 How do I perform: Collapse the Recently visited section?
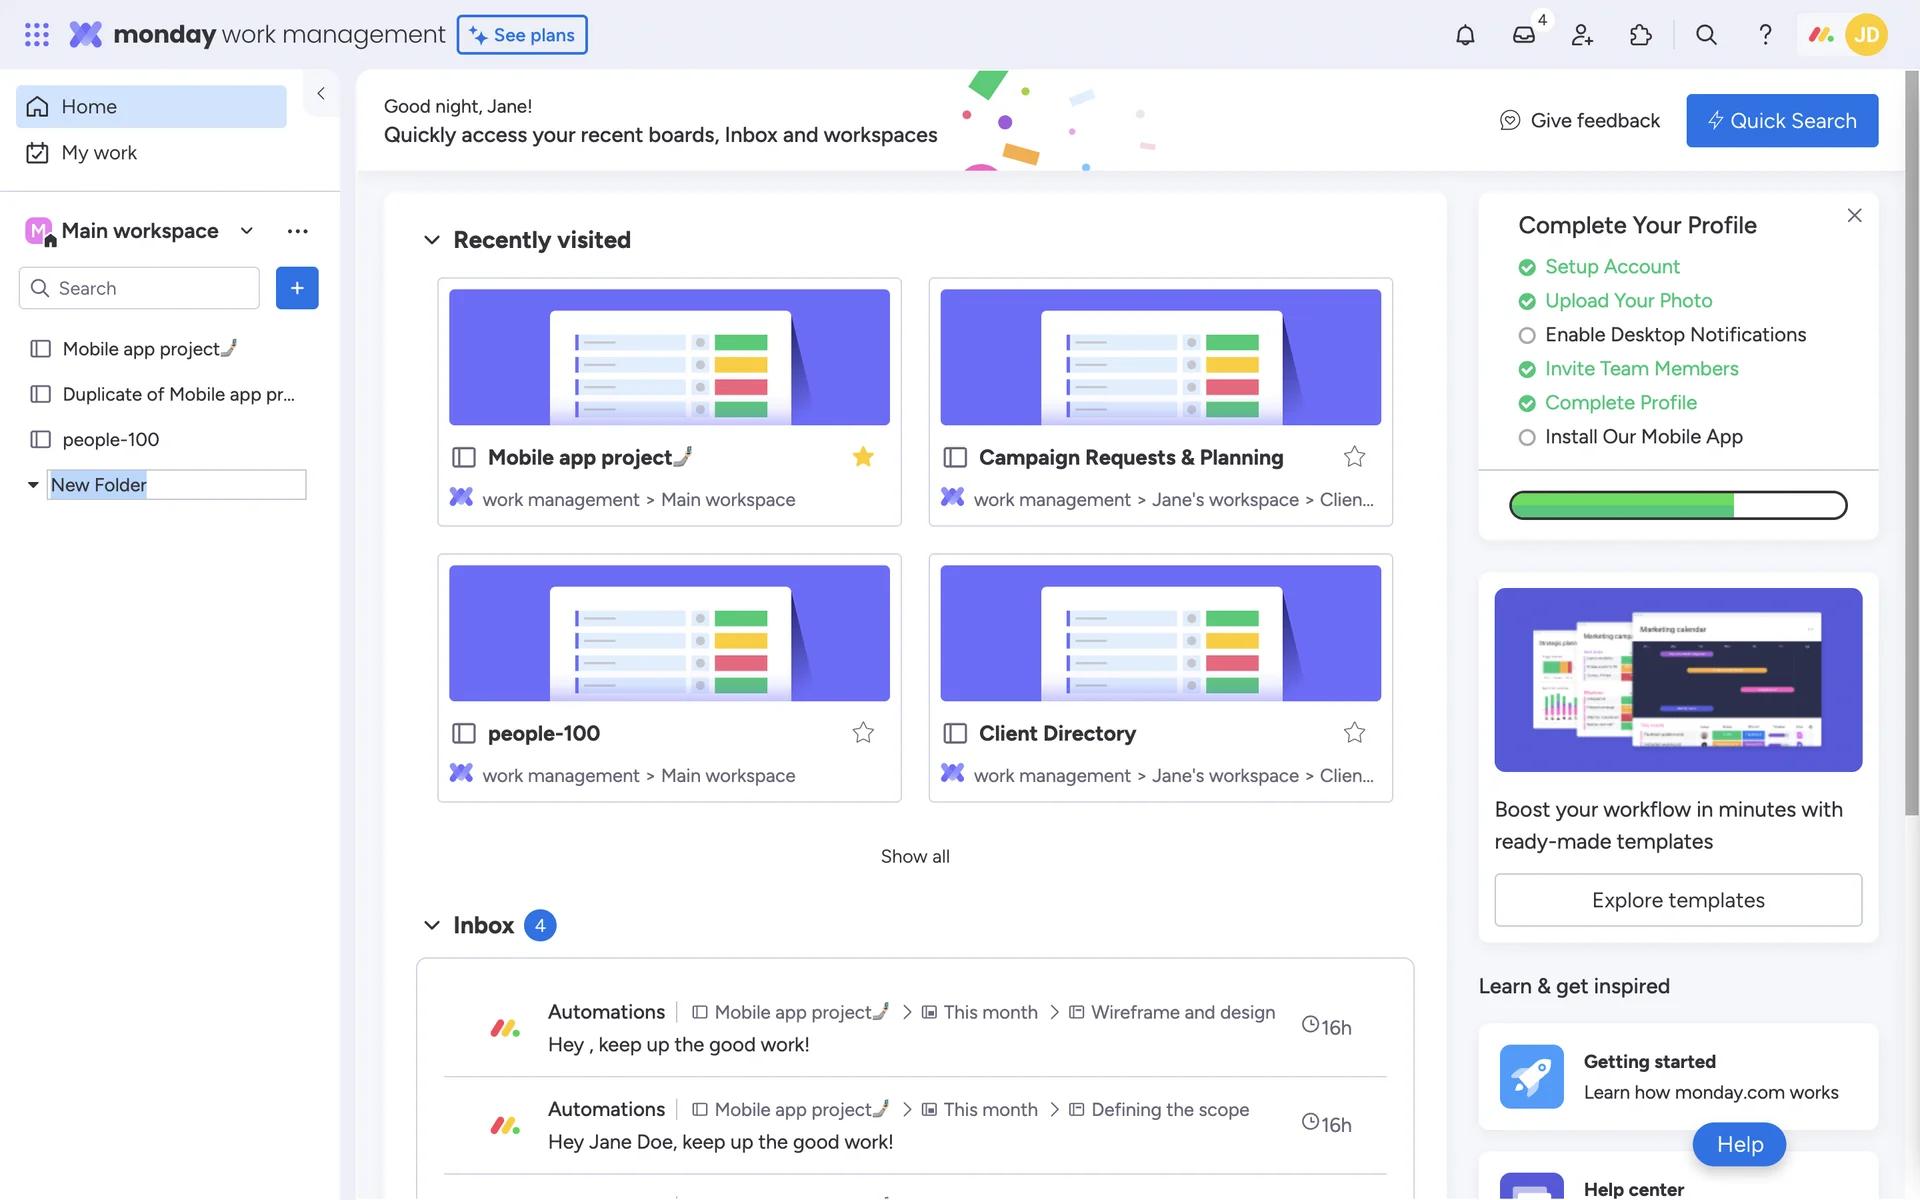click(432, 240)
